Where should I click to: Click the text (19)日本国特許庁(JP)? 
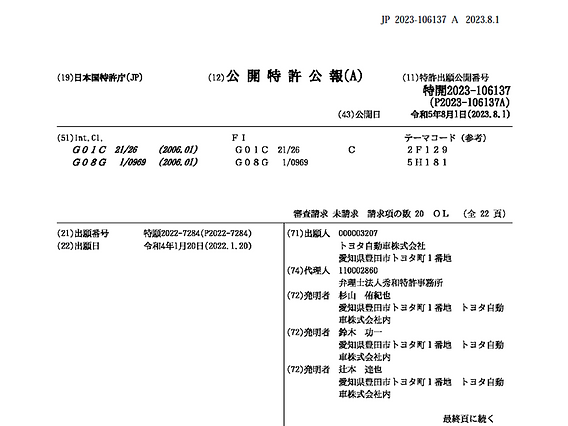[100, 78]
